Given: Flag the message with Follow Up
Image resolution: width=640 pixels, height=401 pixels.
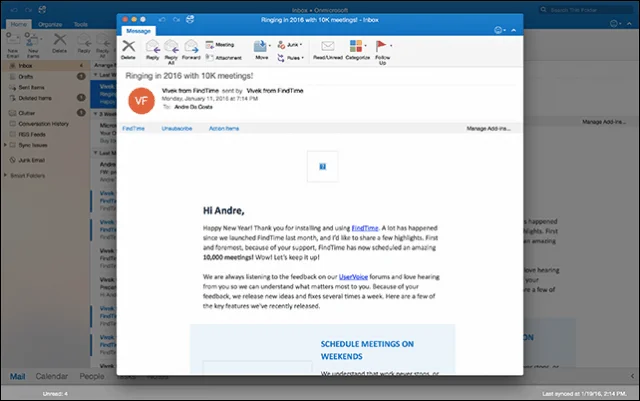Looking at the screenshot, I should (x=380, y=46).
